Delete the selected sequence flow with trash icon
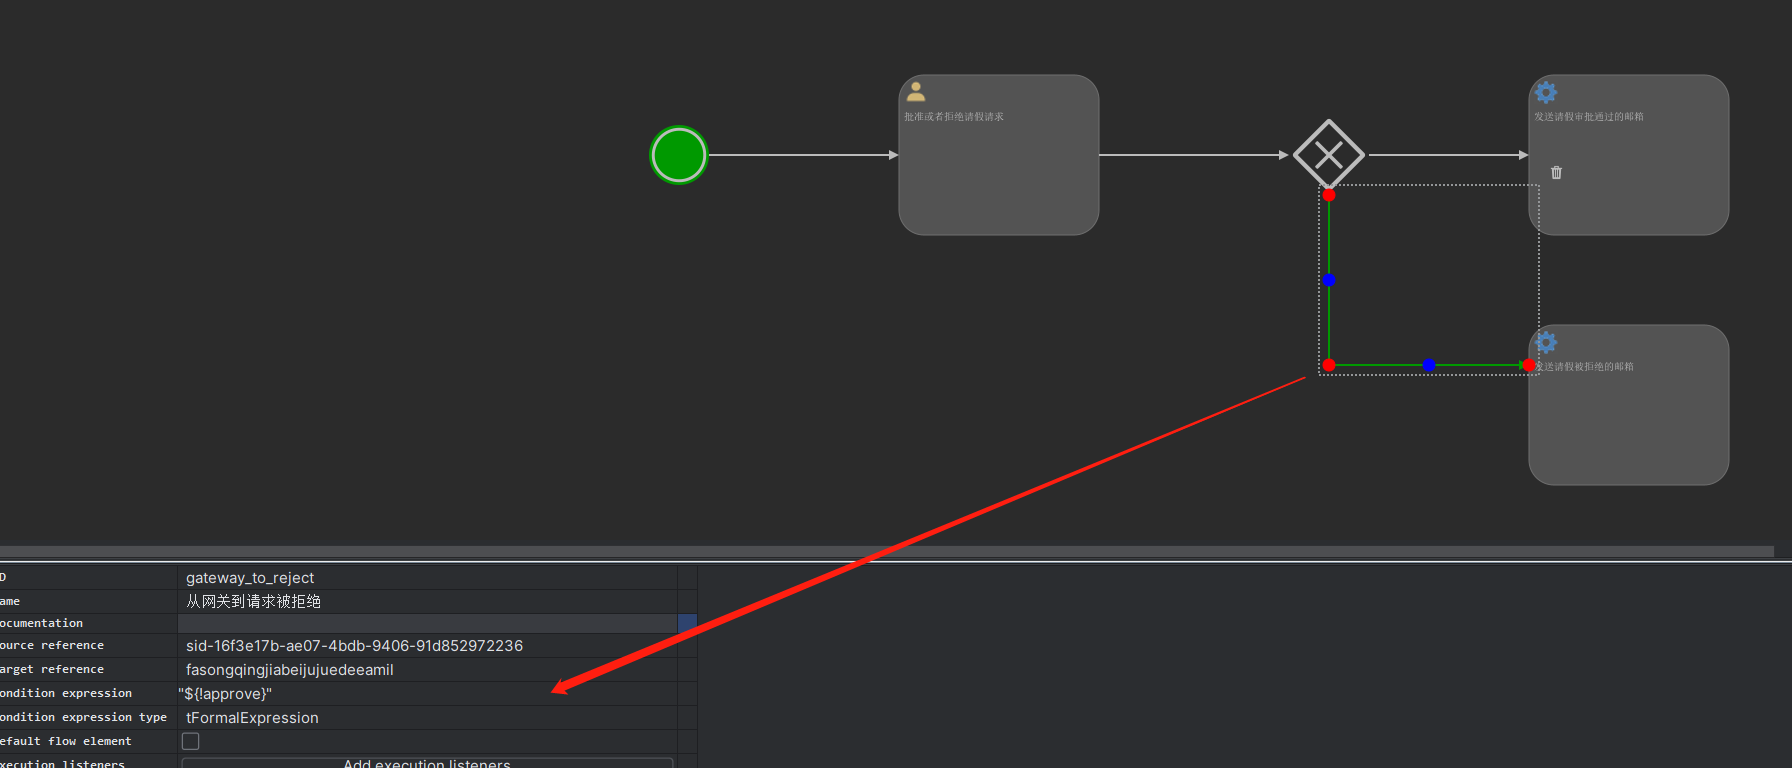 coord(1556,173)
